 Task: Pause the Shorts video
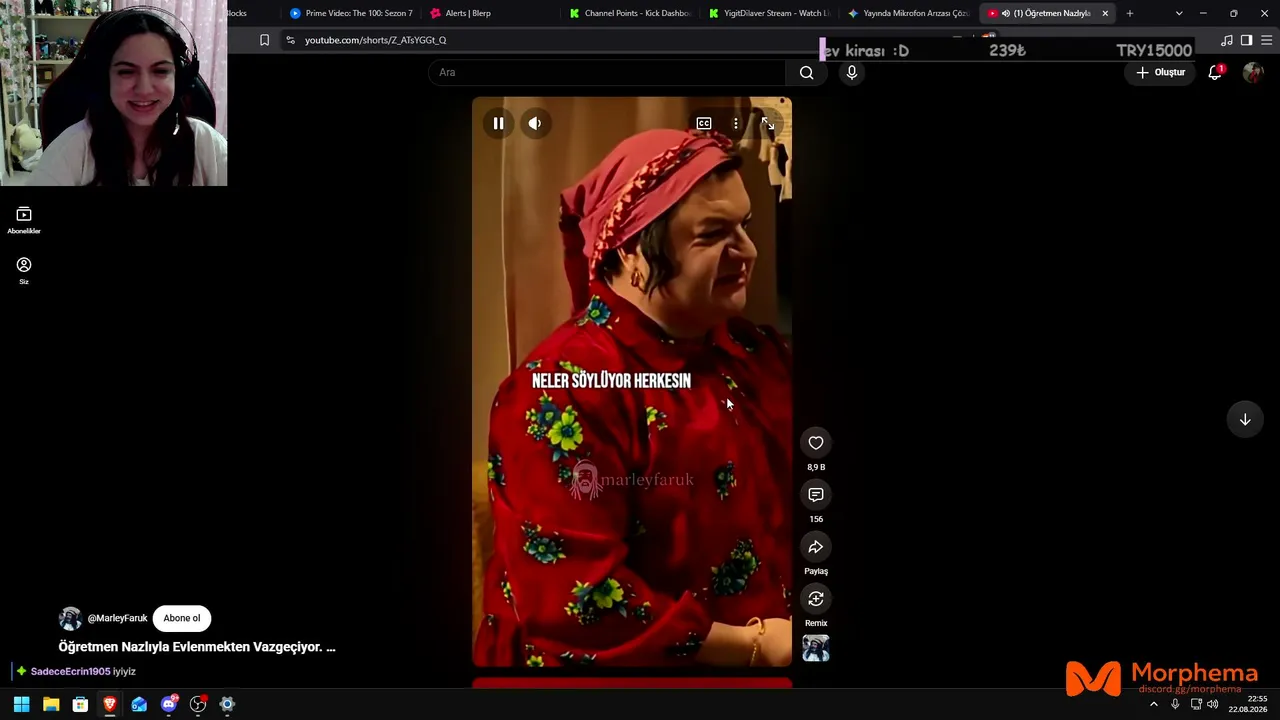pyautogui.click(x=498, y=124)
